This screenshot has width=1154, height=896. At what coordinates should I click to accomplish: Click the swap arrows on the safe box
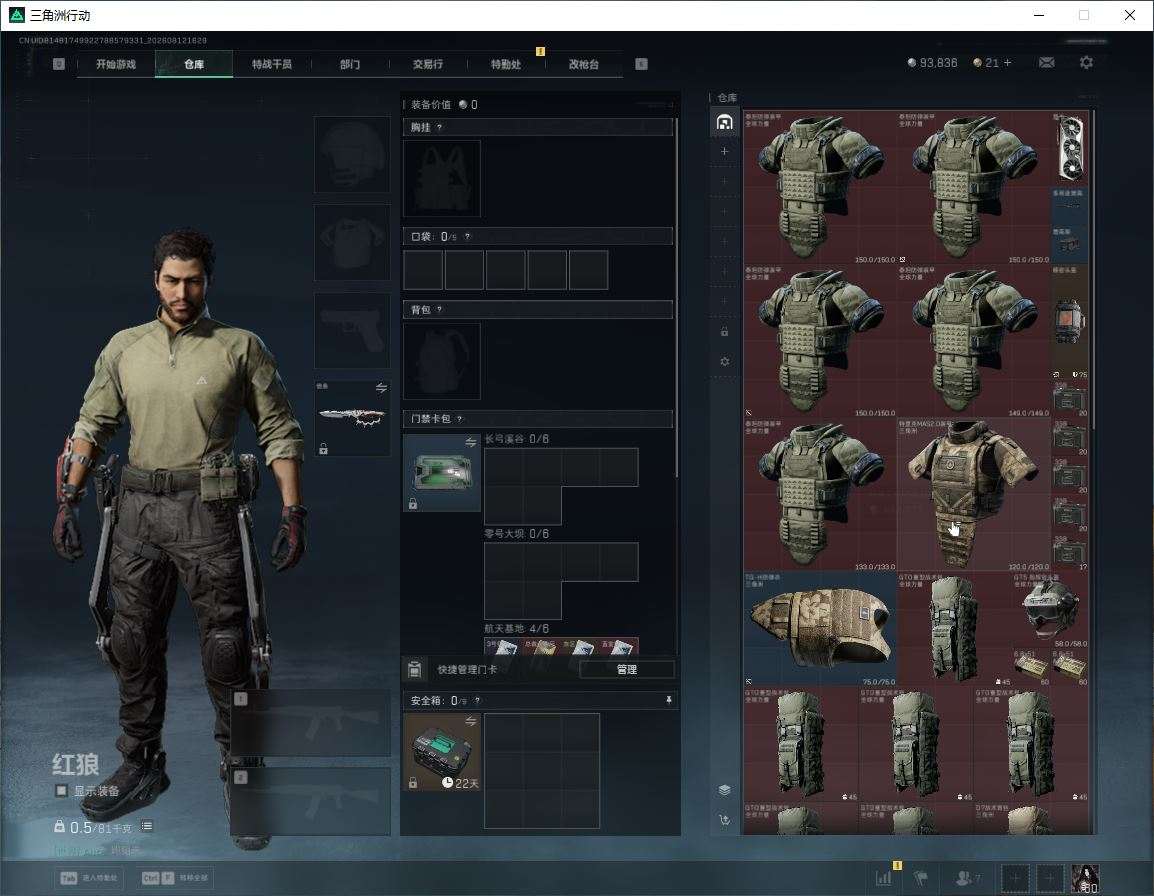tap(471, 722)
